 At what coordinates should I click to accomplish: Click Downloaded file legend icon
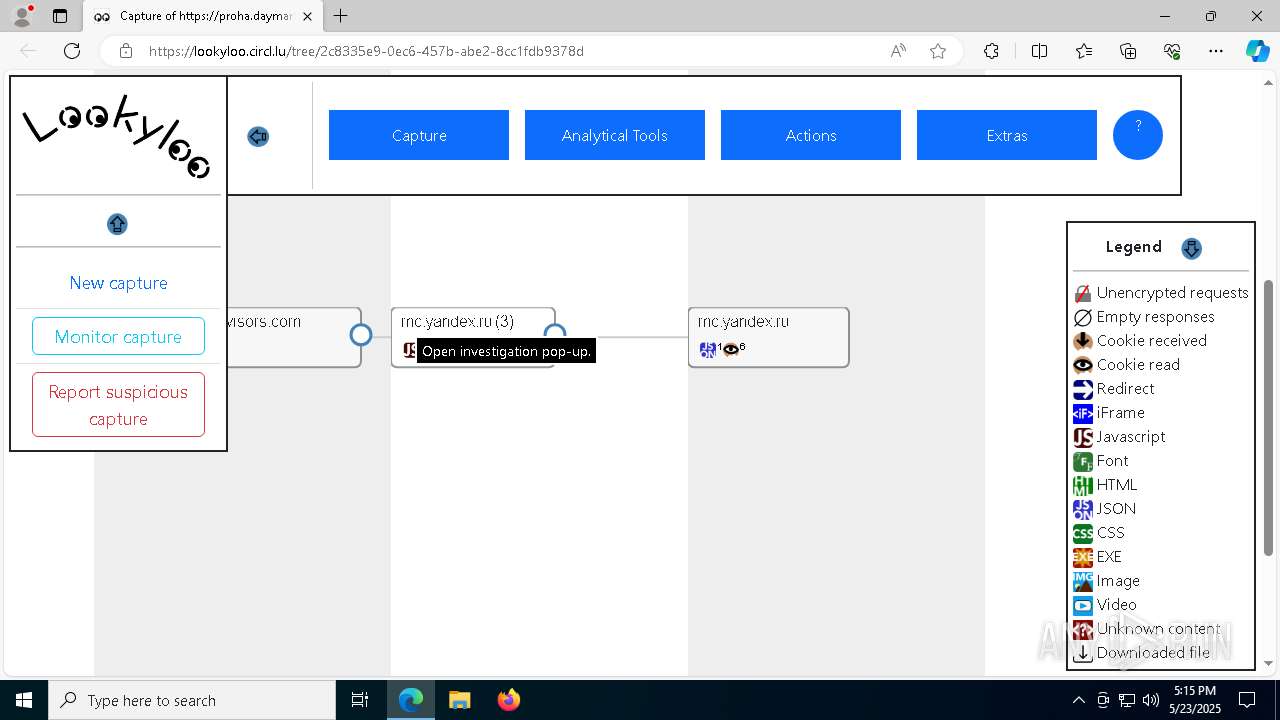1083,653
